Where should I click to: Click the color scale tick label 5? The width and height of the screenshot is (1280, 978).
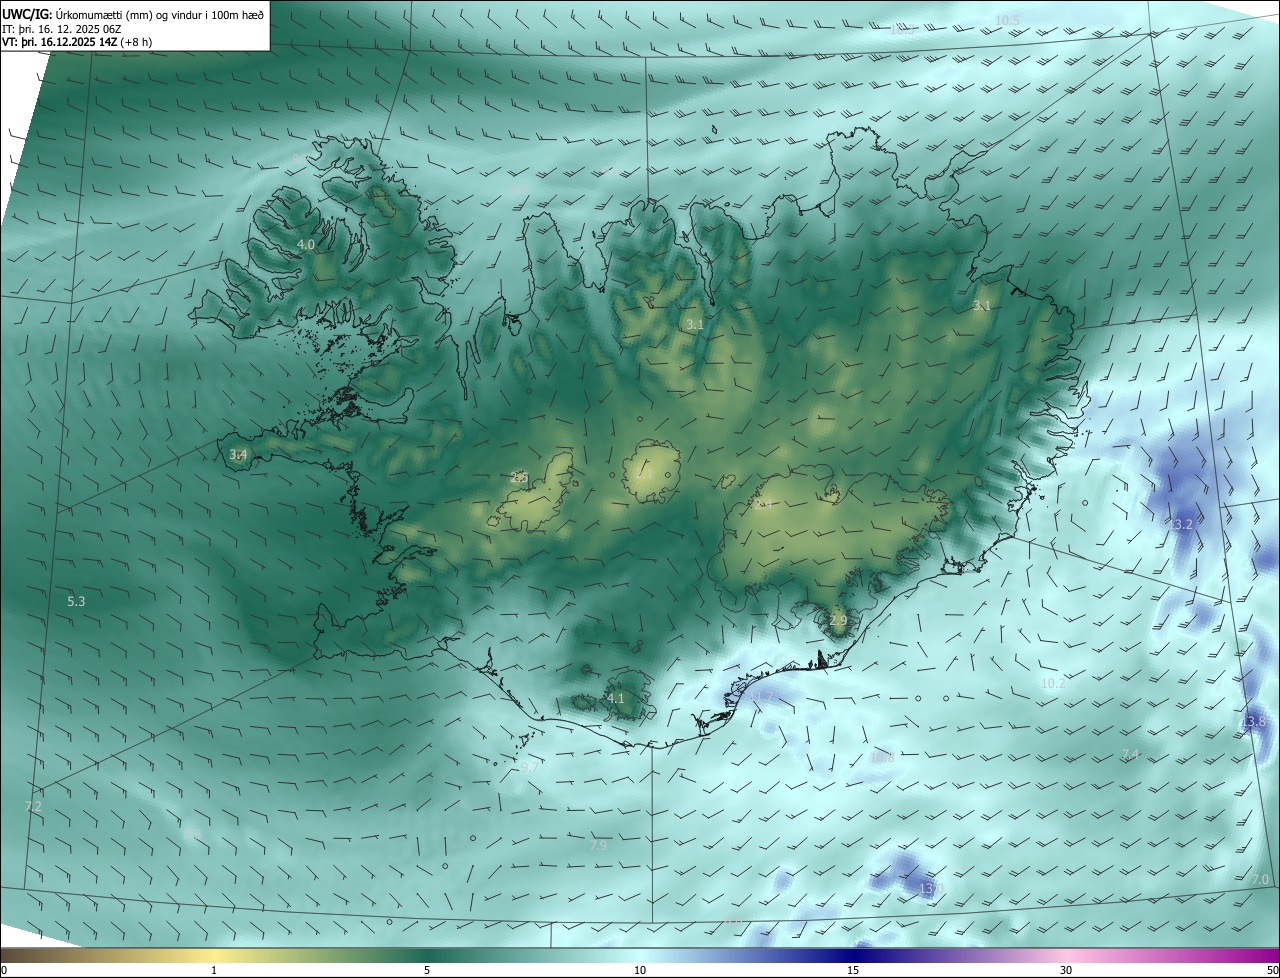[427, 970]
